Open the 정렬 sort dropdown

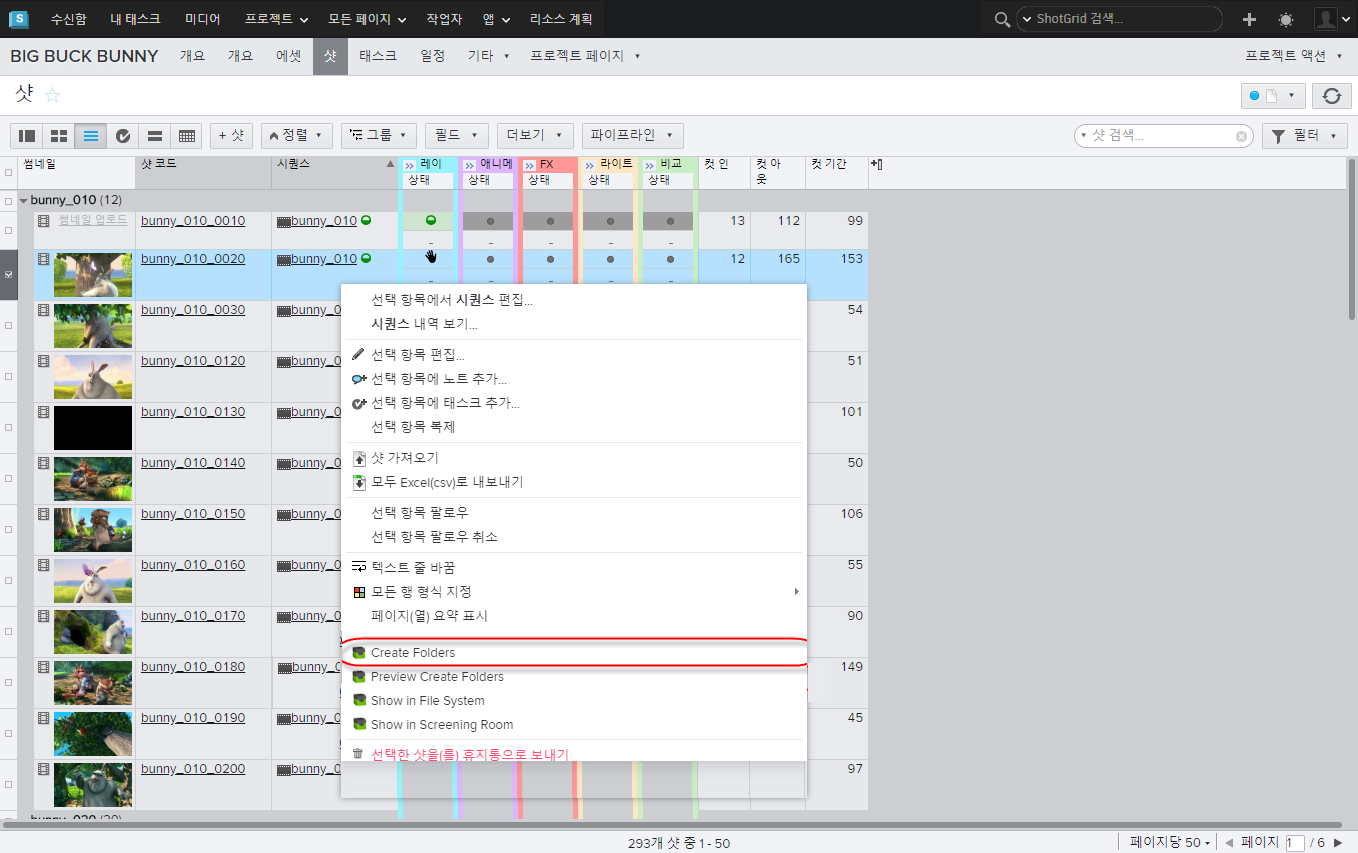[x=297, y=135]
